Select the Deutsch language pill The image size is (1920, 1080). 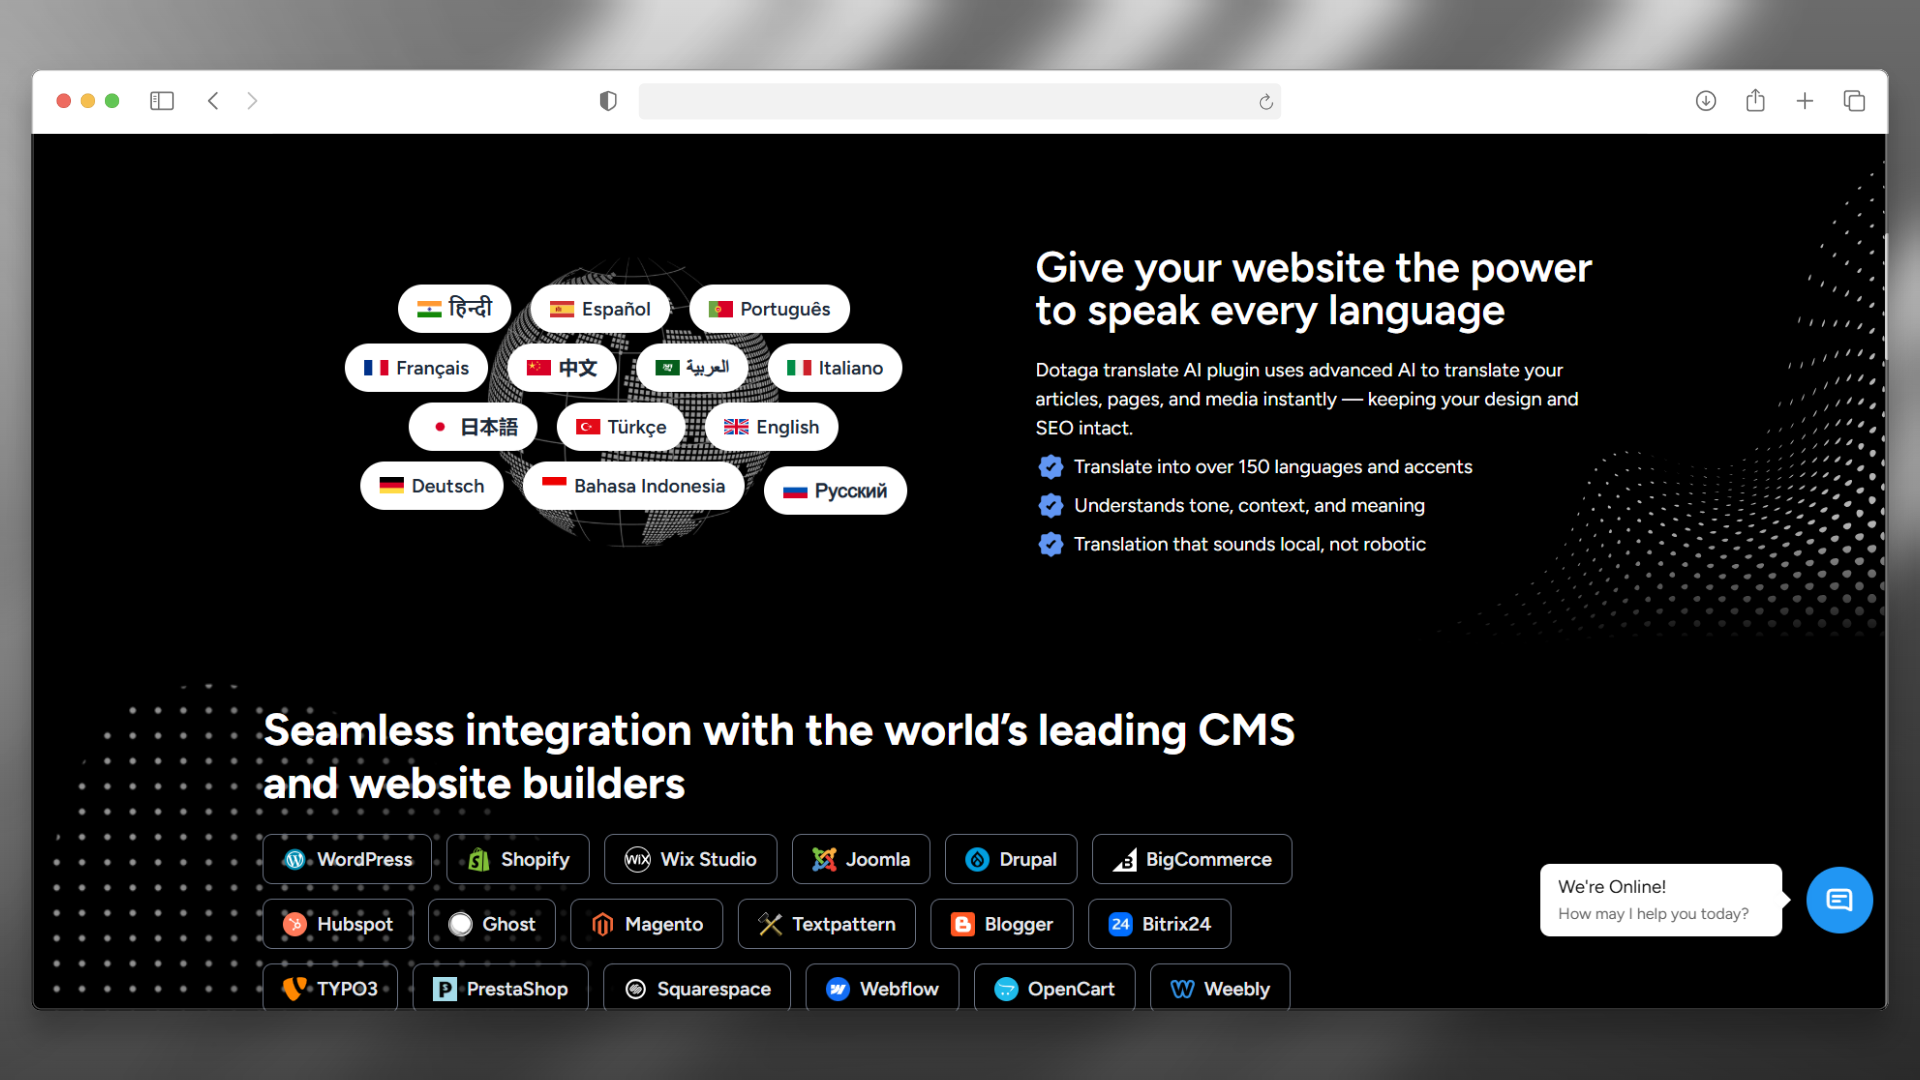[432, 486]
